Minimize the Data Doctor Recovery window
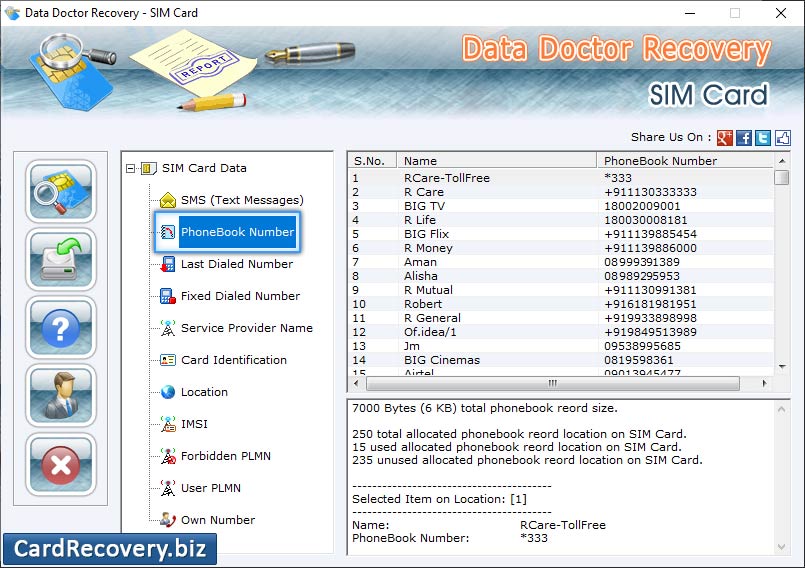This screenshot has width=805, height=568. 690,13
